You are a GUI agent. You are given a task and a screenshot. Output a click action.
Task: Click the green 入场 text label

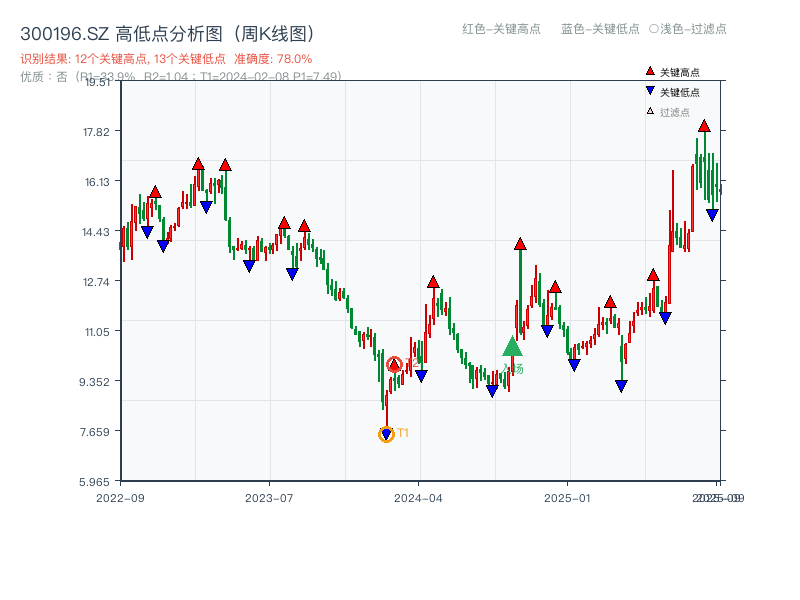click(512, 369)
